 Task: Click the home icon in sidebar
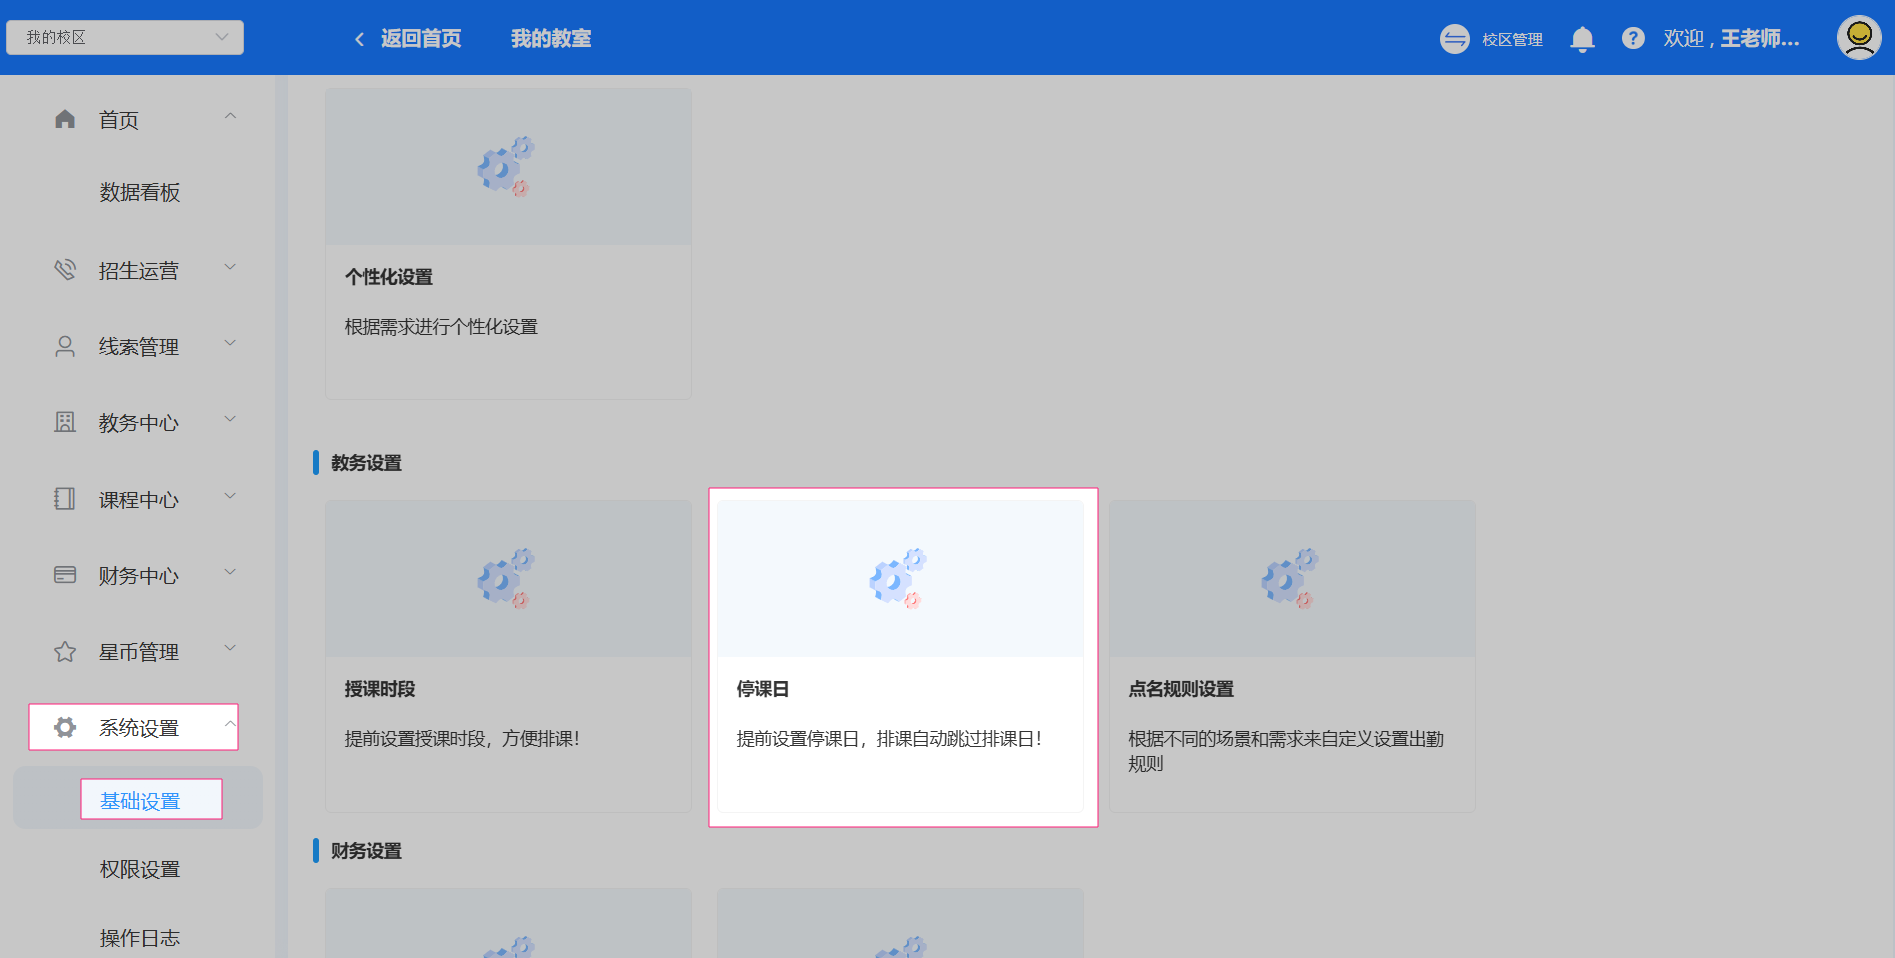(65, 119)
